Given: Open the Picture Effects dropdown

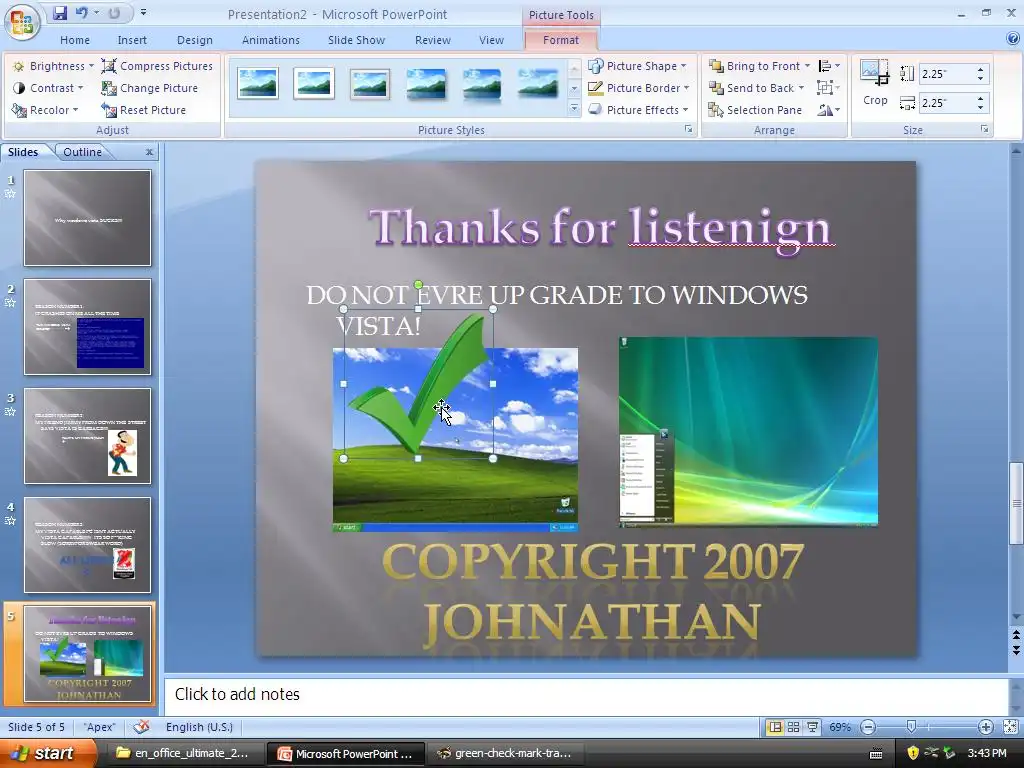Looking at the screenshot, I should click(638, 110).
